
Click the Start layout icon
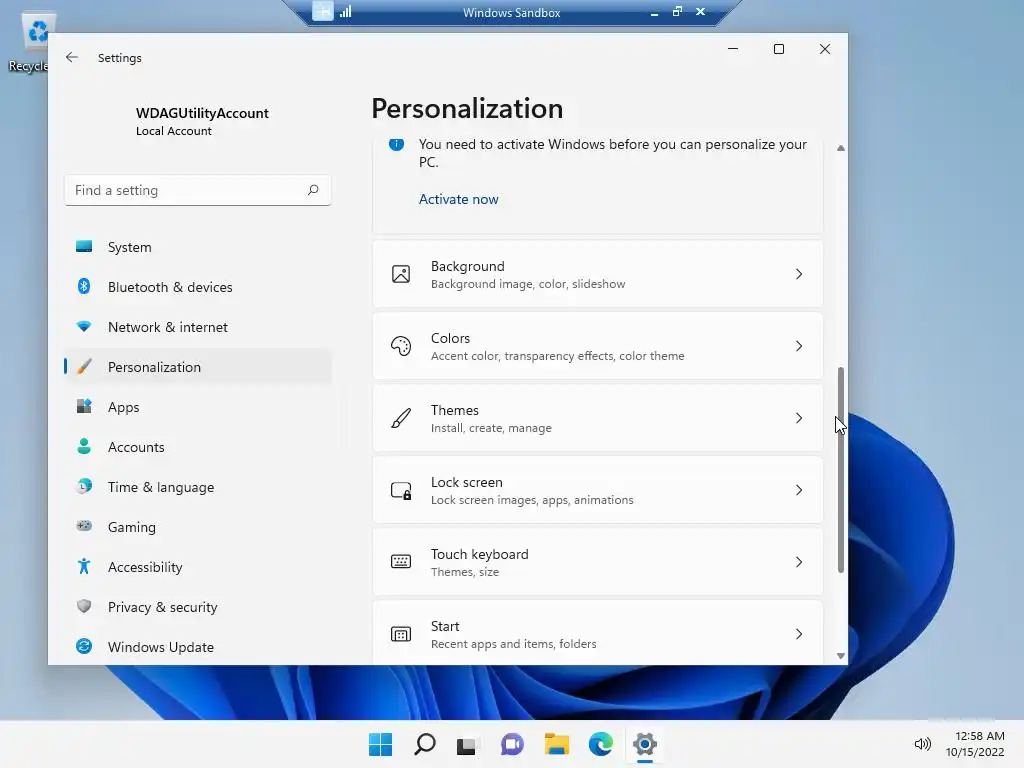click(x=401, y=634)
